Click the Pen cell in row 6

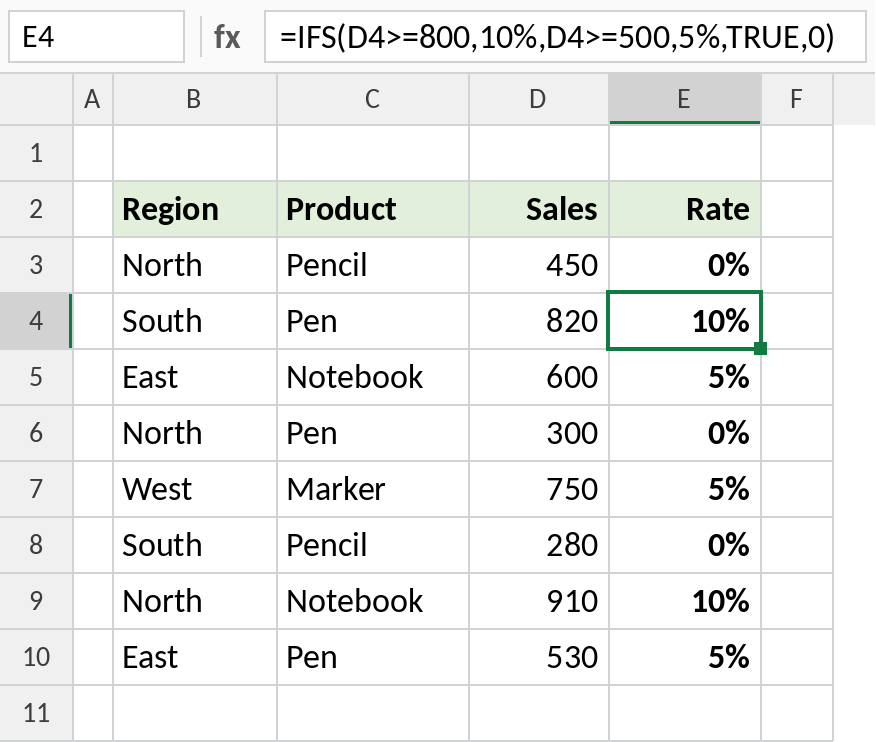coord(373,433)
